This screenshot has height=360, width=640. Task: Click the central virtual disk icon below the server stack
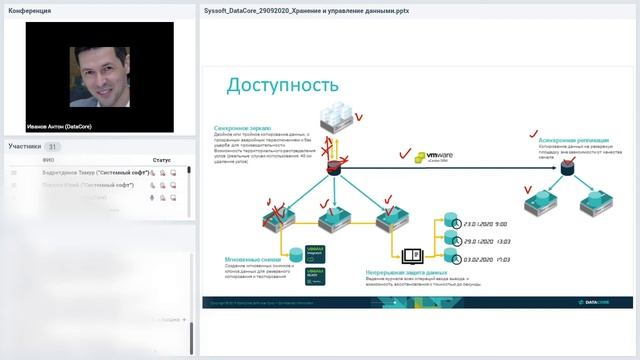tap(334, 168)
